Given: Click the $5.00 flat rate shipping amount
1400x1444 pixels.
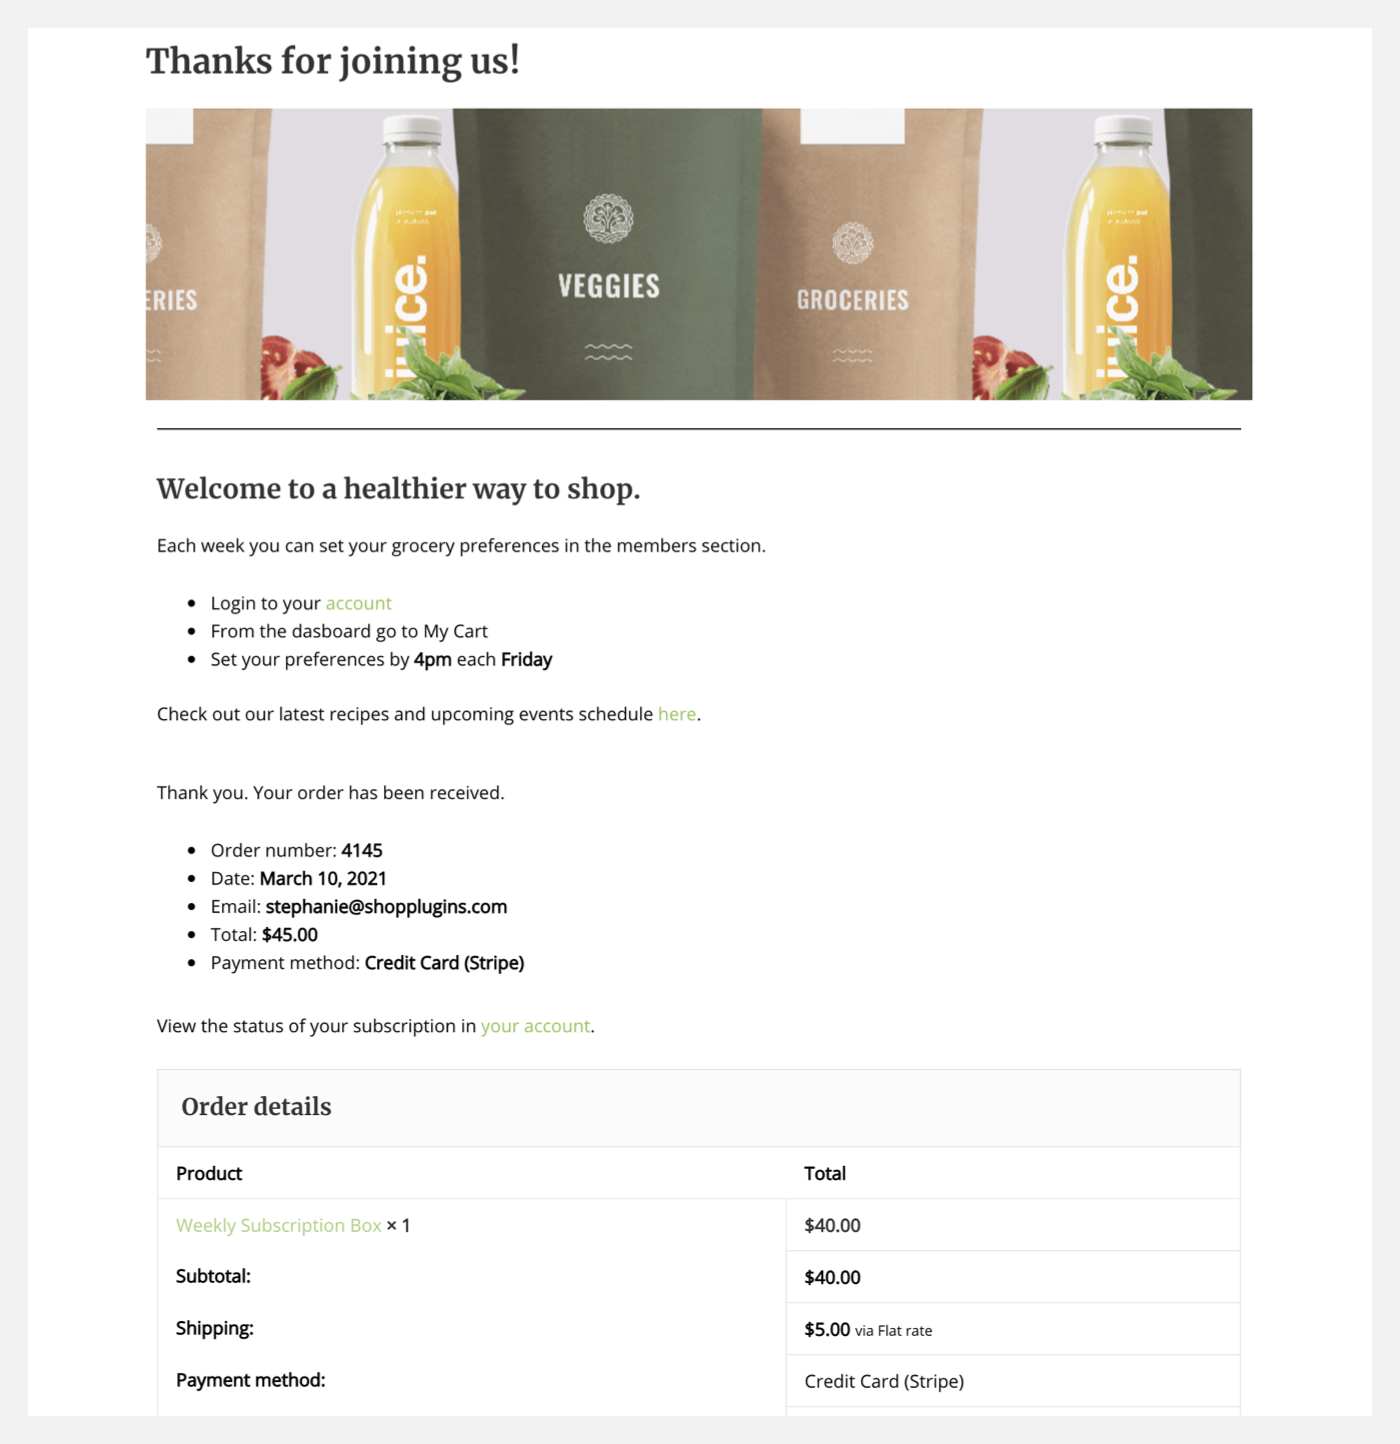Looking at the screenshot, I should (827, 1329).
